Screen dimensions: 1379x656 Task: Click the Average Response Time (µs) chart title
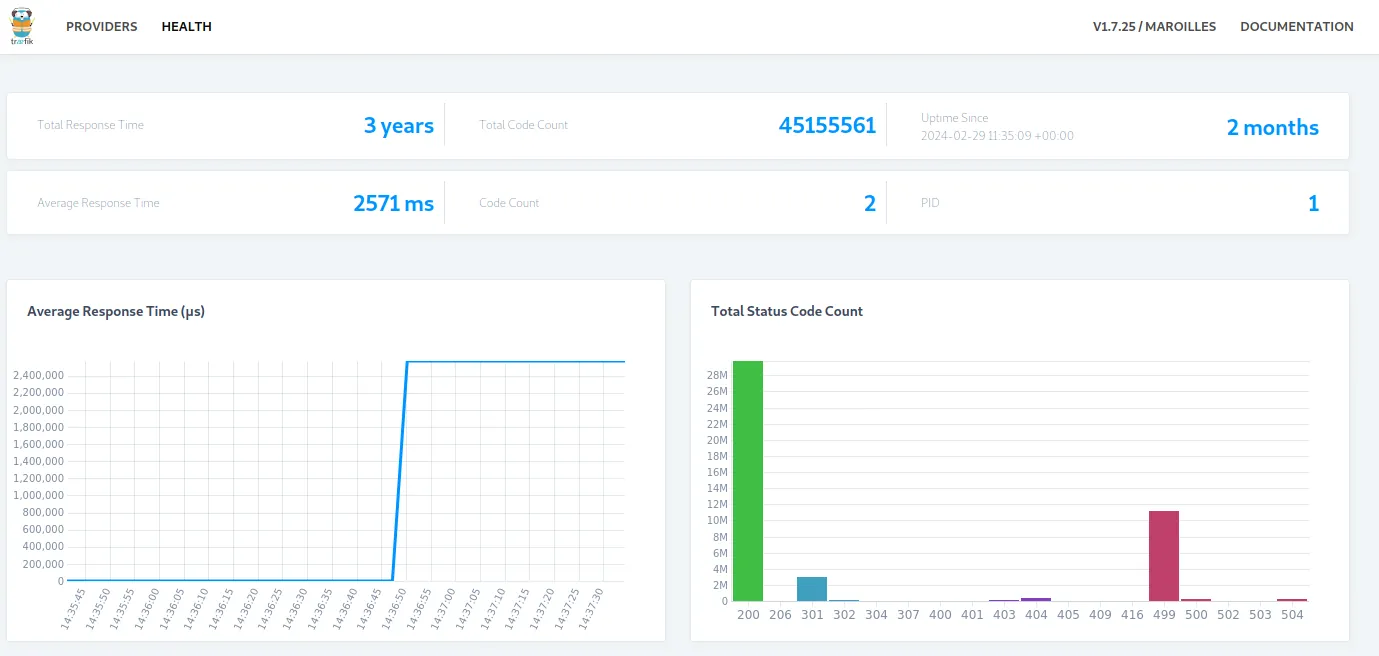click(x=116, y=311)
